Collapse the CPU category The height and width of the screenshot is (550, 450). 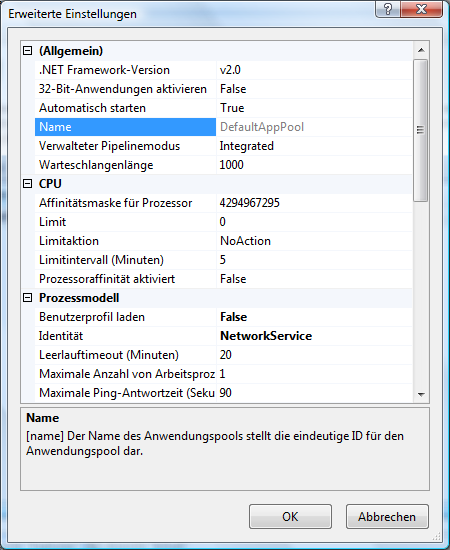[x=27, y=183]
